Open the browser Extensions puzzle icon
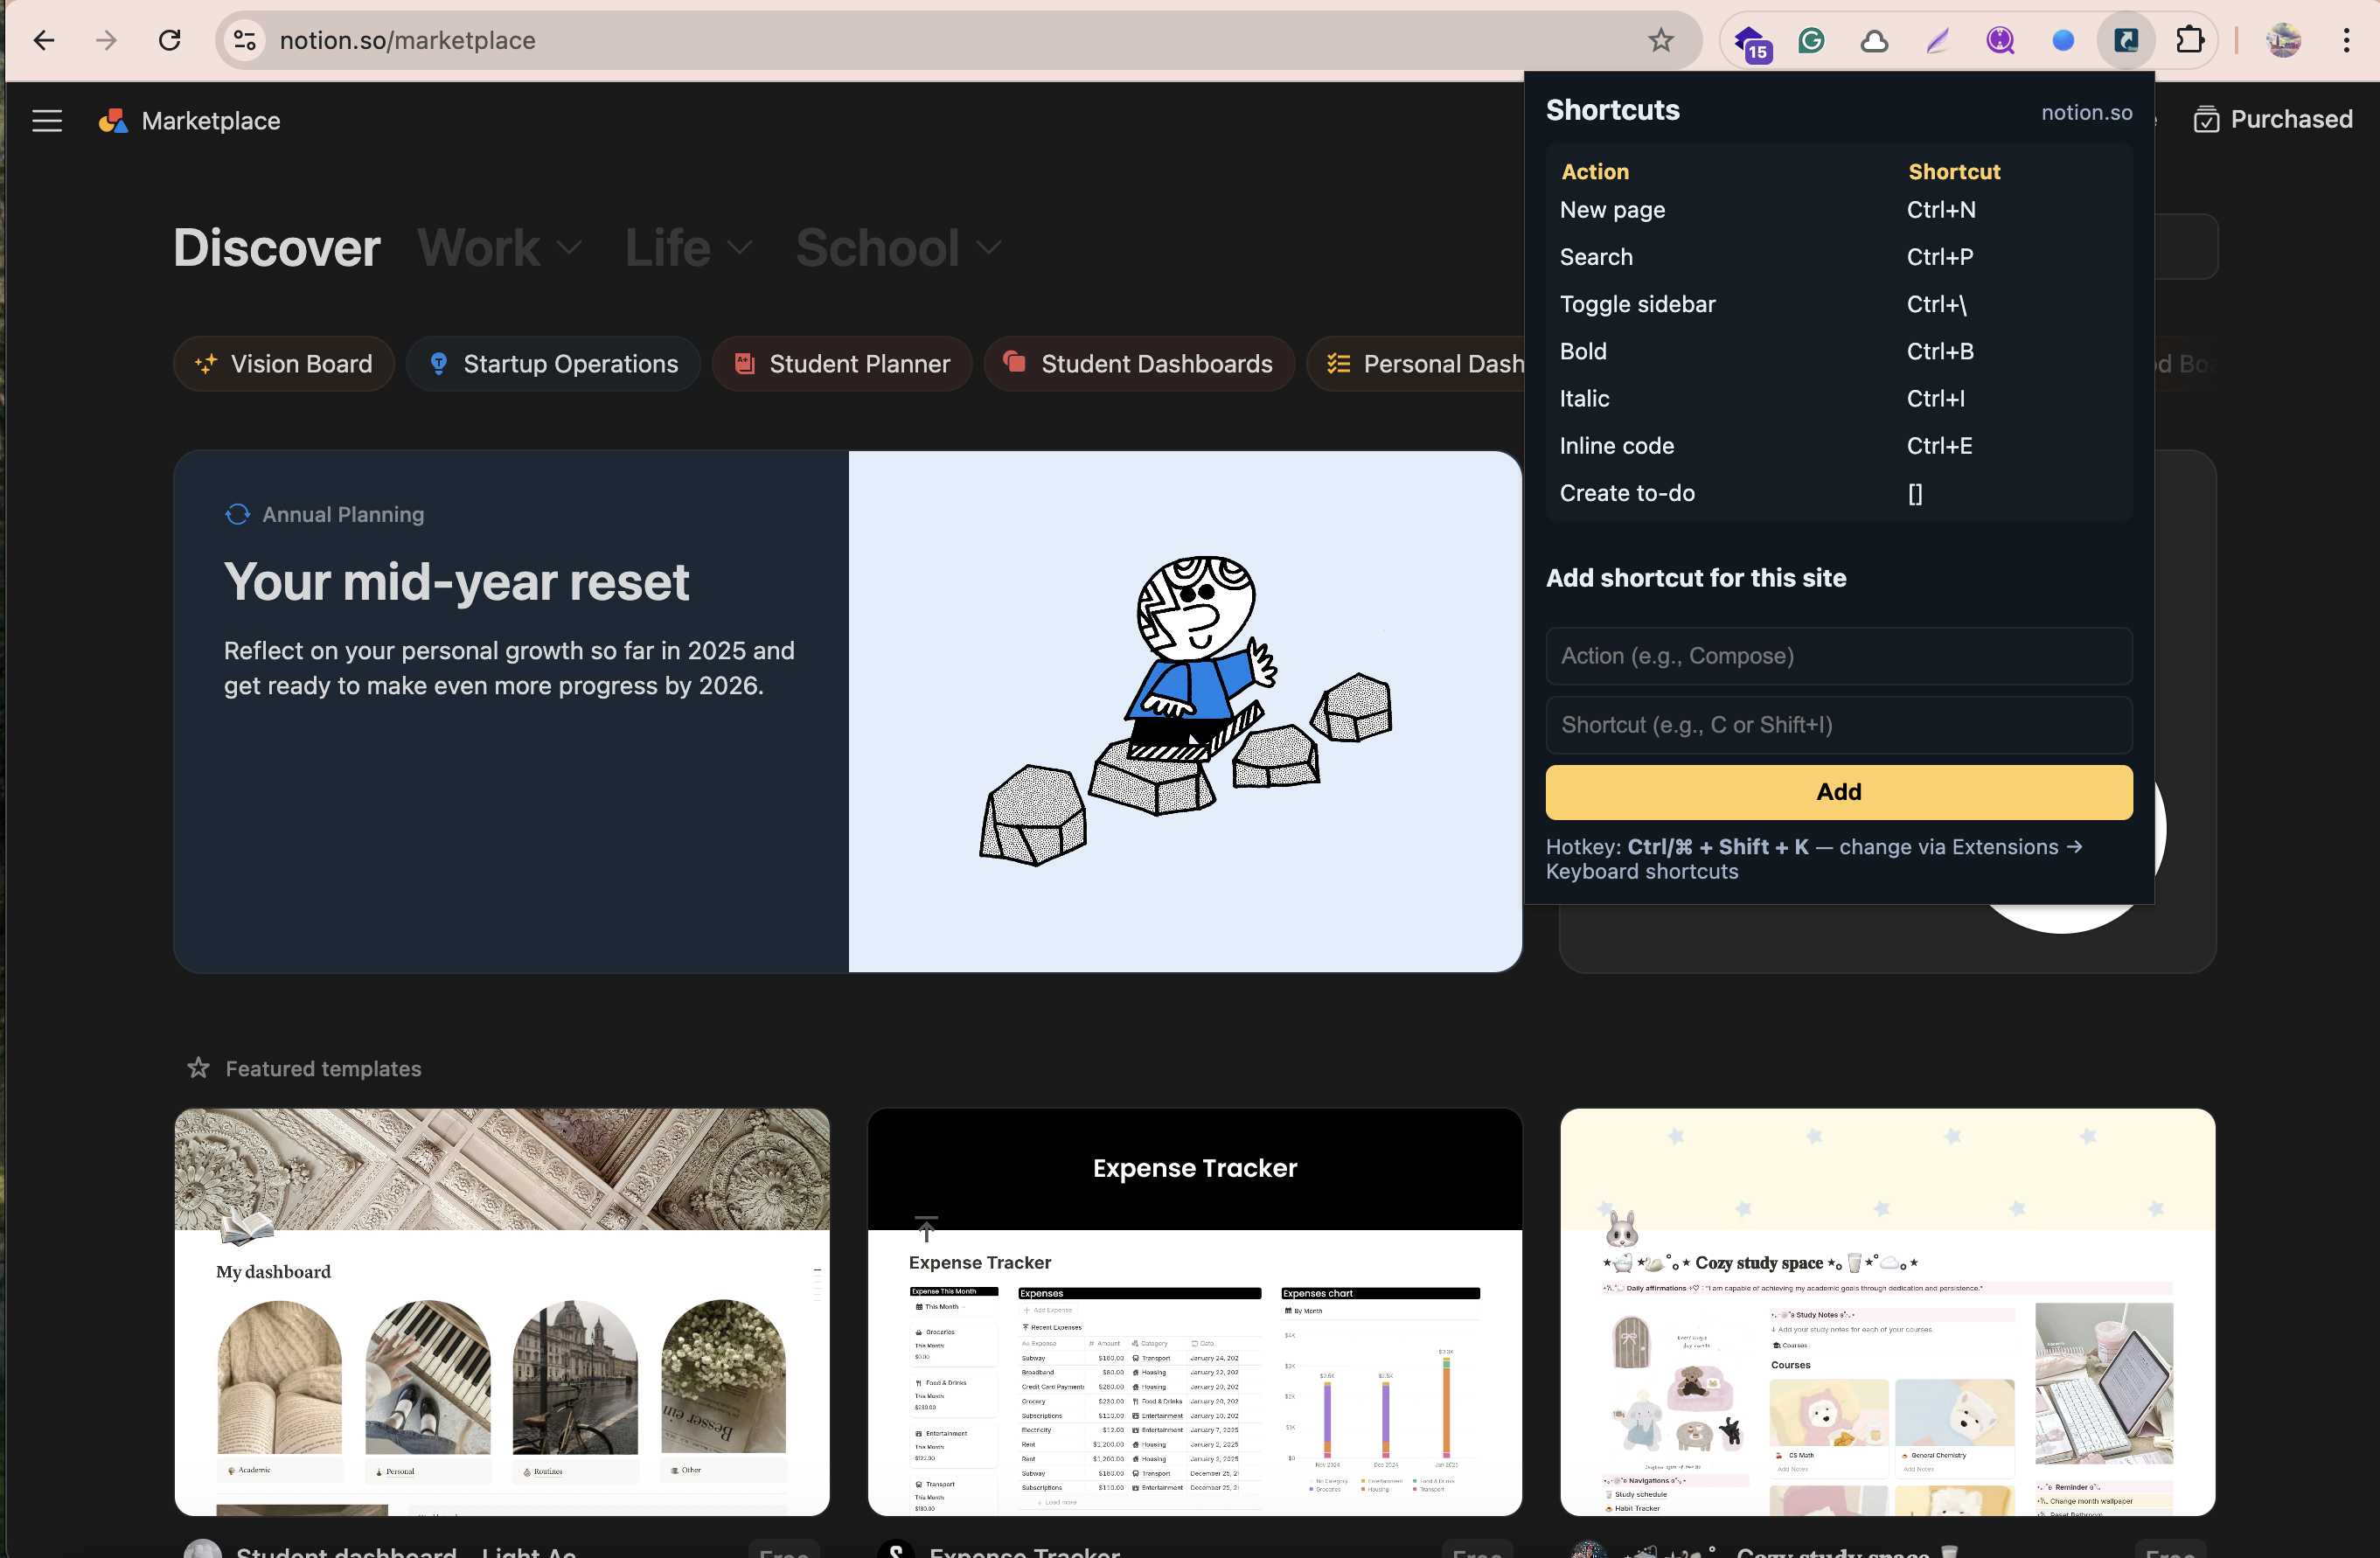Image resolution: width=2380 pixels, height=1558 pixels. click(2189, 40)
